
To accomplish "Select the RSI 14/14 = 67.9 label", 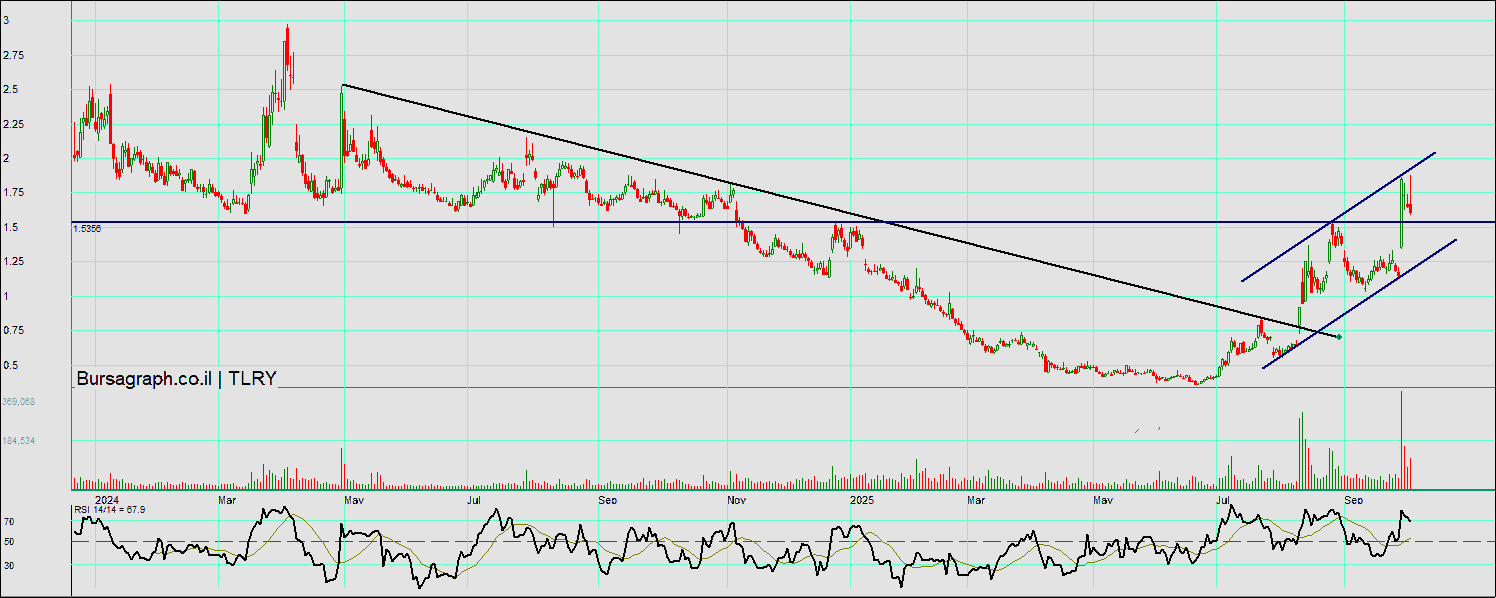I will pos(109,510).
